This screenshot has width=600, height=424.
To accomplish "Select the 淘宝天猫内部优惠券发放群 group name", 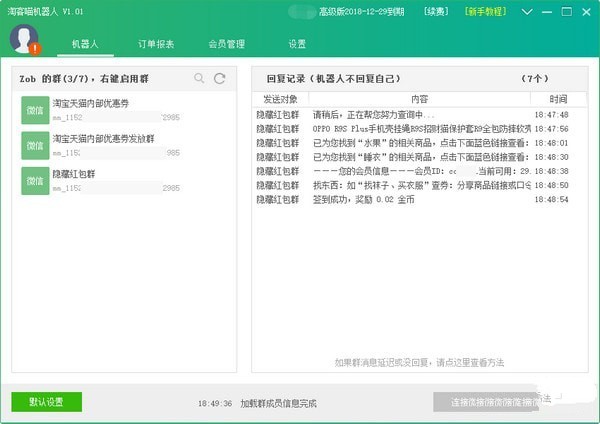I will tap(103, 139).
